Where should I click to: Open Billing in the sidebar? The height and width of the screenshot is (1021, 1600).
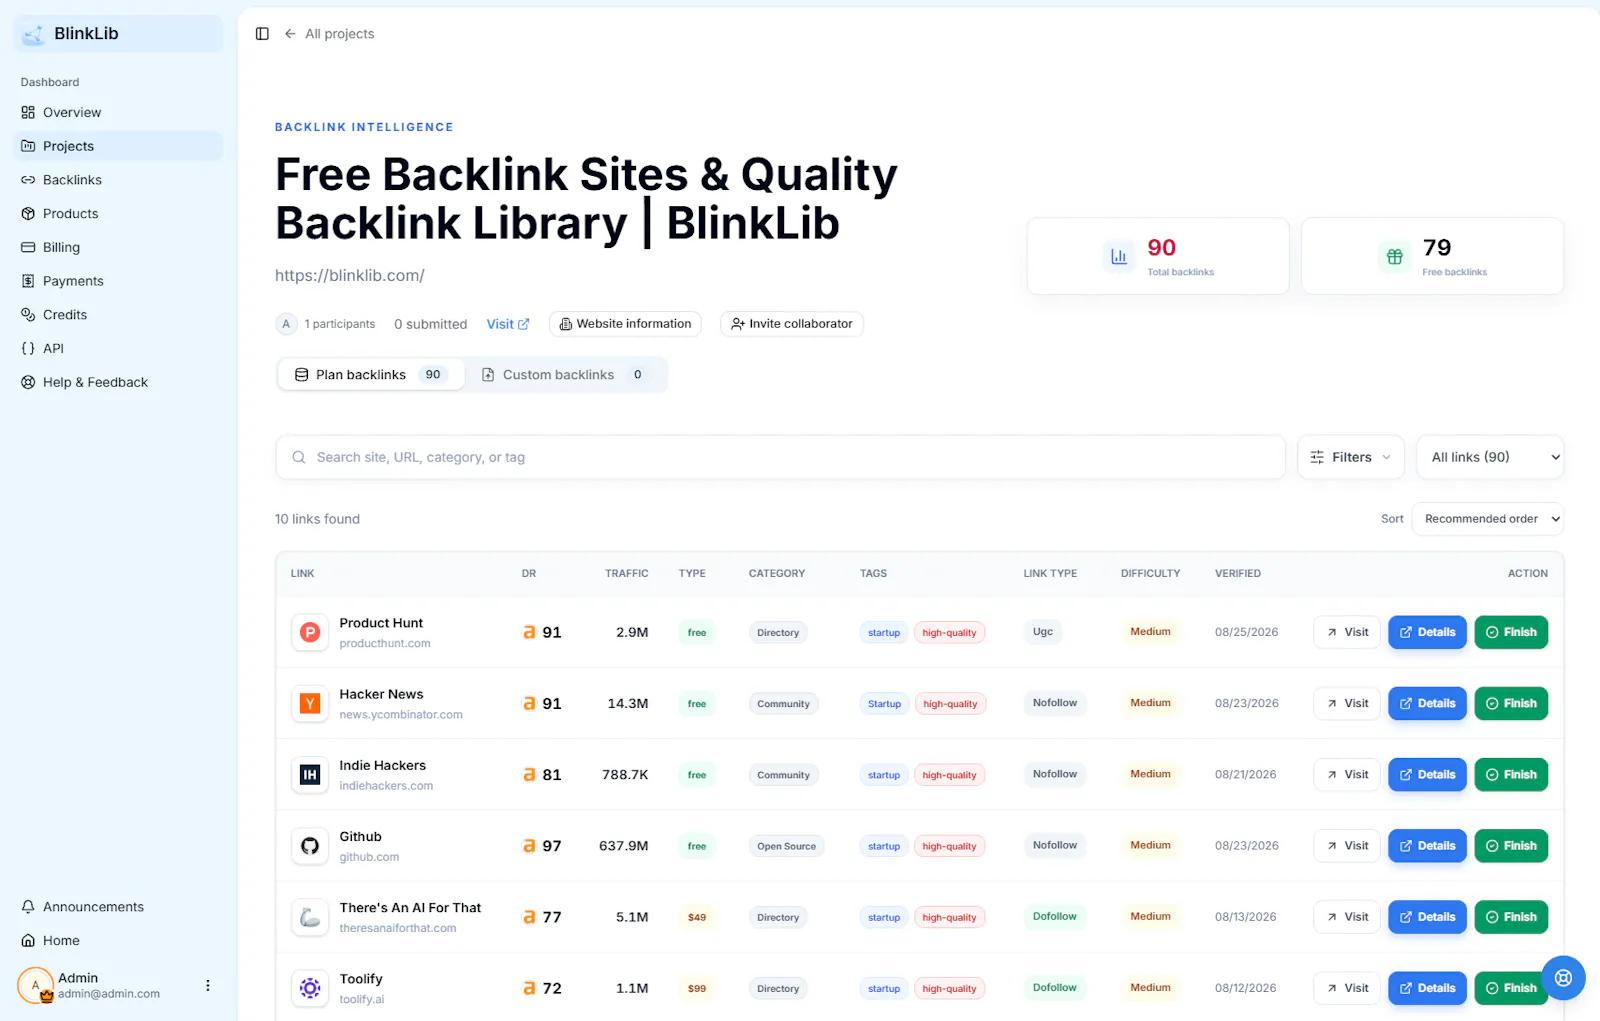[118, 247]
